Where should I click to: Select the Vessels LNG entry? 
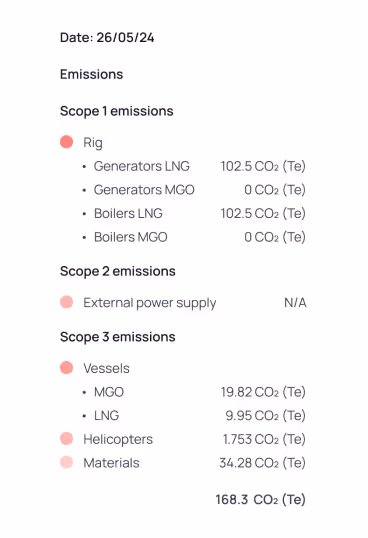coord(106,416)
